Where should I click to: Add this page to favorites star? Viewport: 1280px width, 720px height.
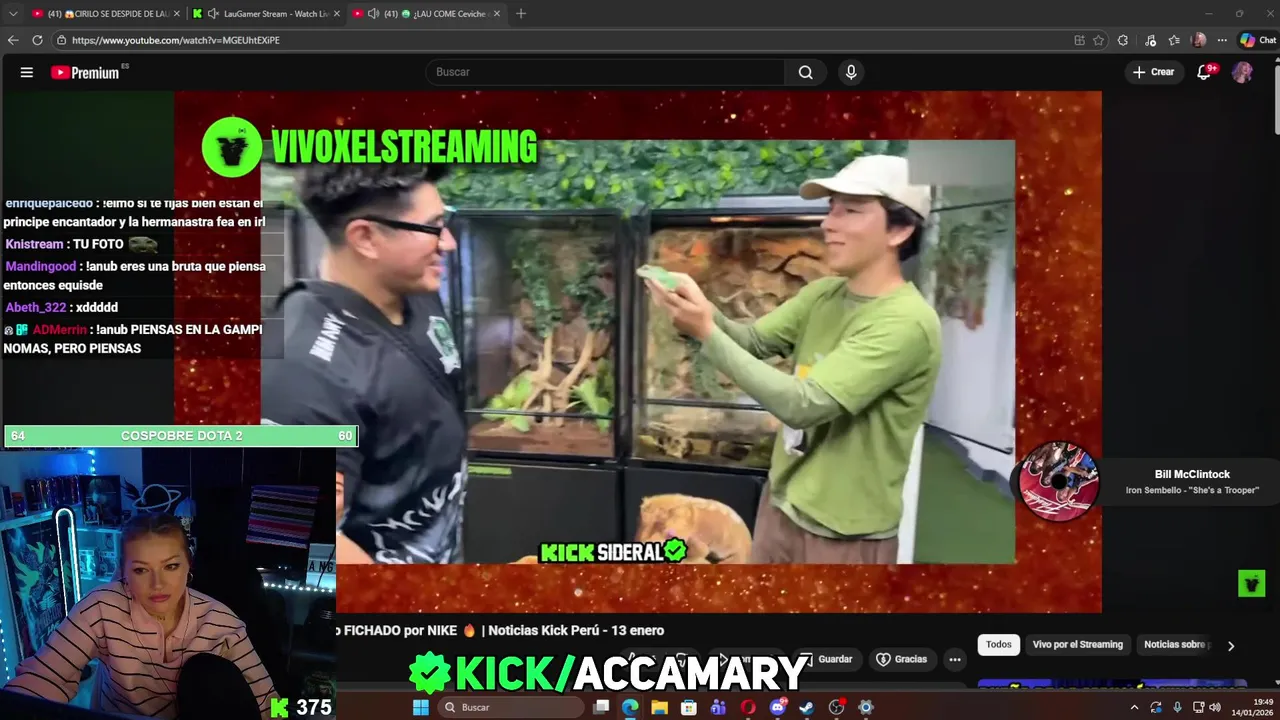(1099, 40)
